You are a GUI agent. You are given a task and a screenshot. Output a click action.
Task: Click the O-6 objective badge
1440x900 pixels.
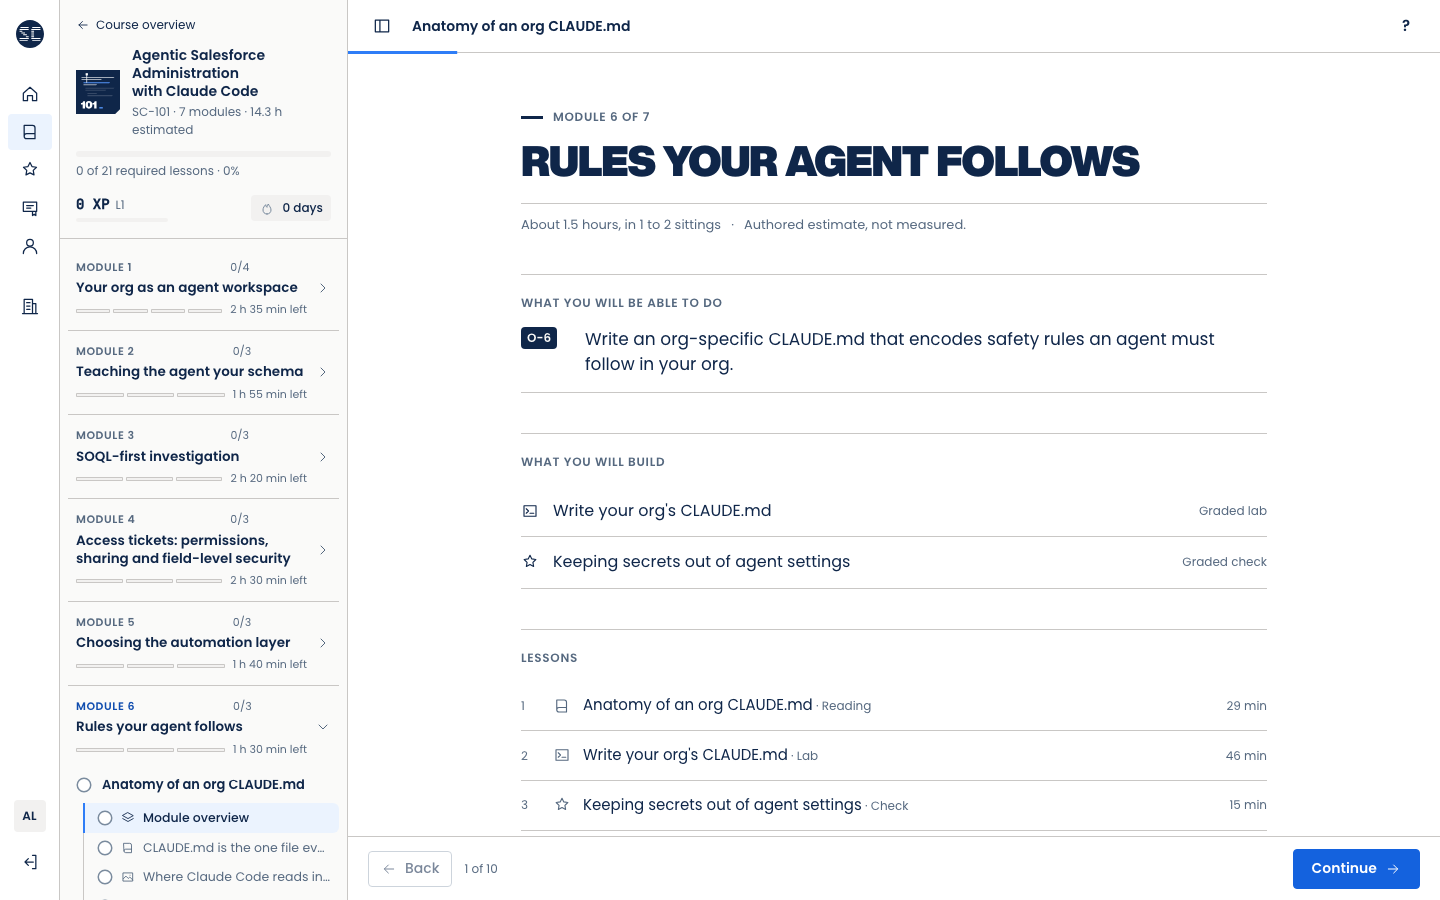tap(539, 338)
